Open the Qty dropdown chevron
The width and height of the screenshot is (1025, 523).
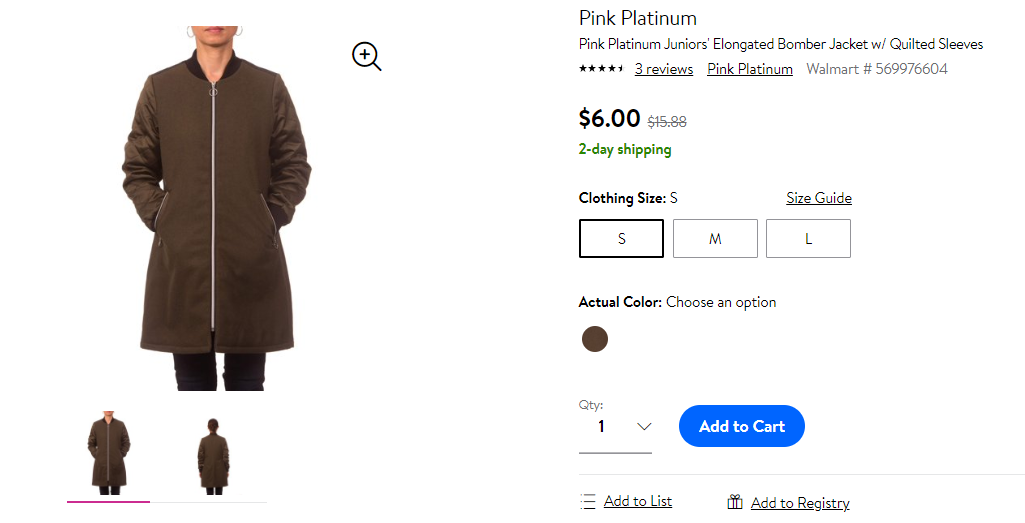point(644,427)
